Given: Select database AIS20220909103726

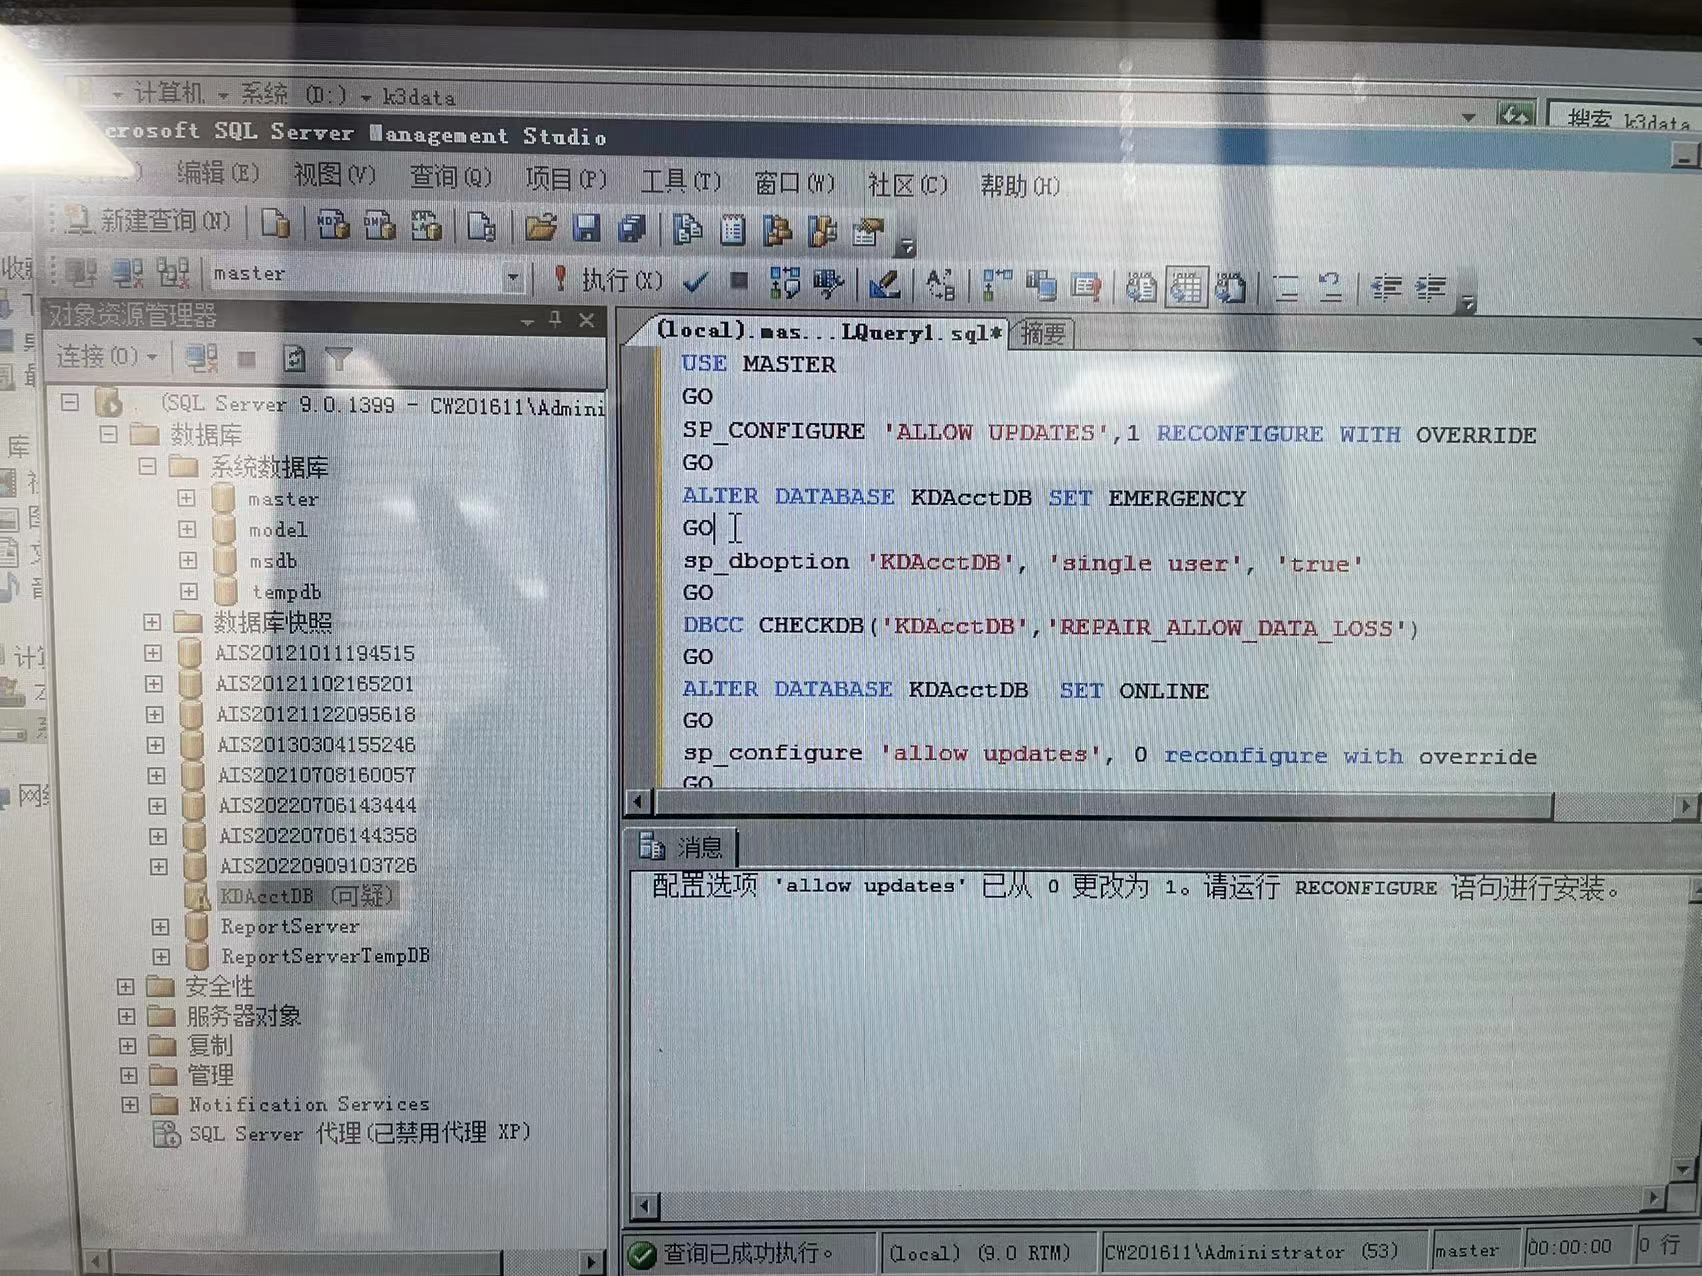Looking at the screenshot, I should [x=318, y=866].
